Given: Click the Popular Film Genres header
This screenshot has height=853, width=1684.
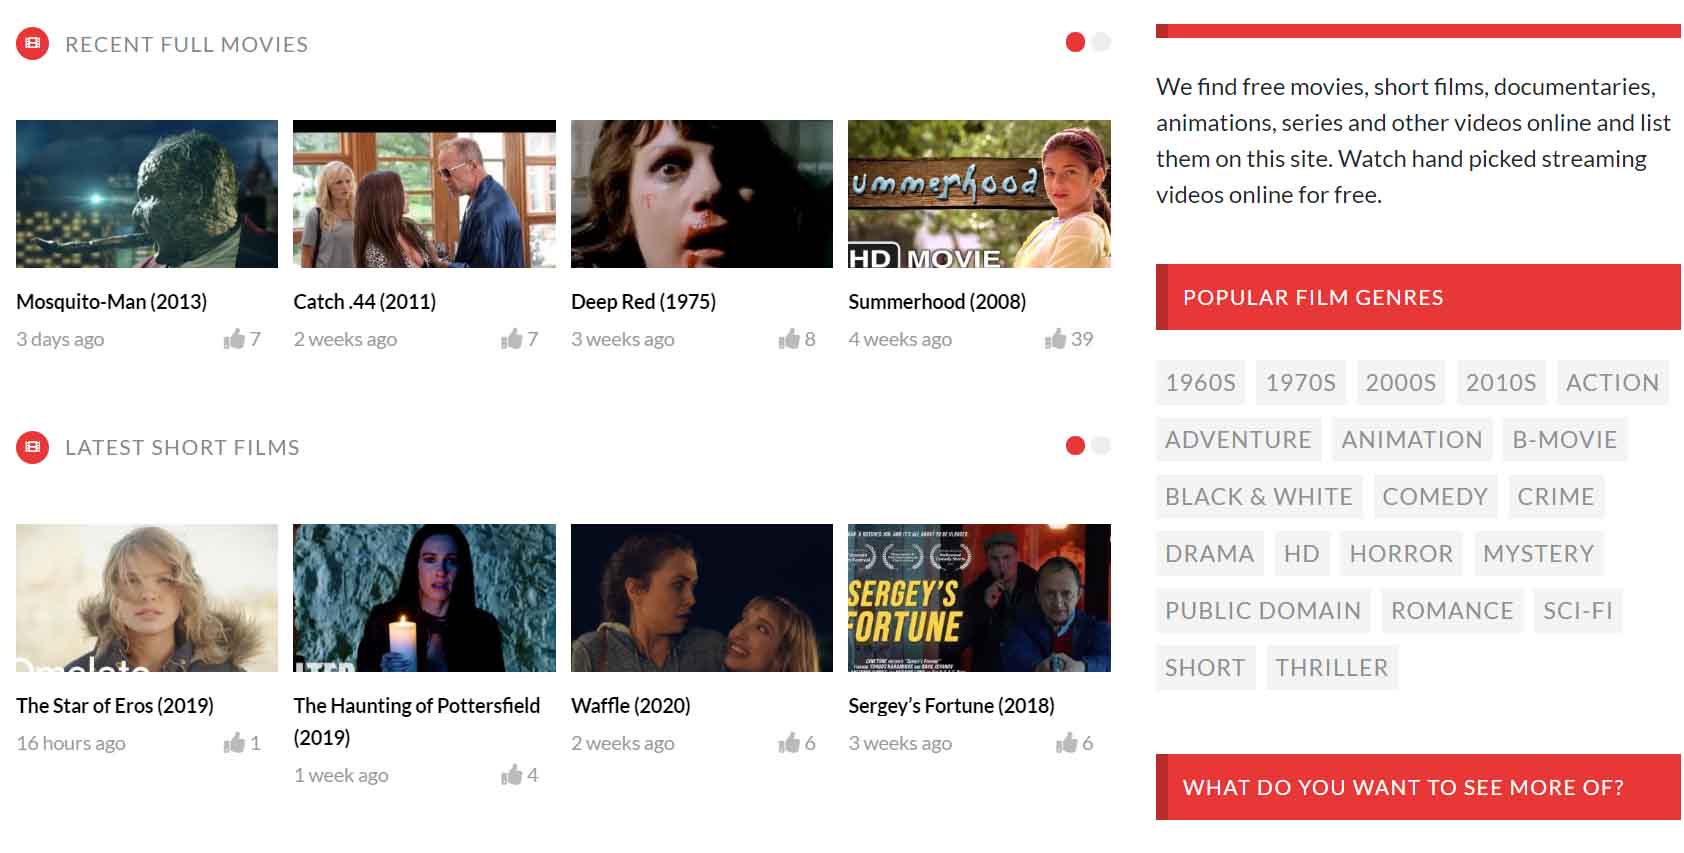Looking at the screenshot, I should click(1418, 297).
